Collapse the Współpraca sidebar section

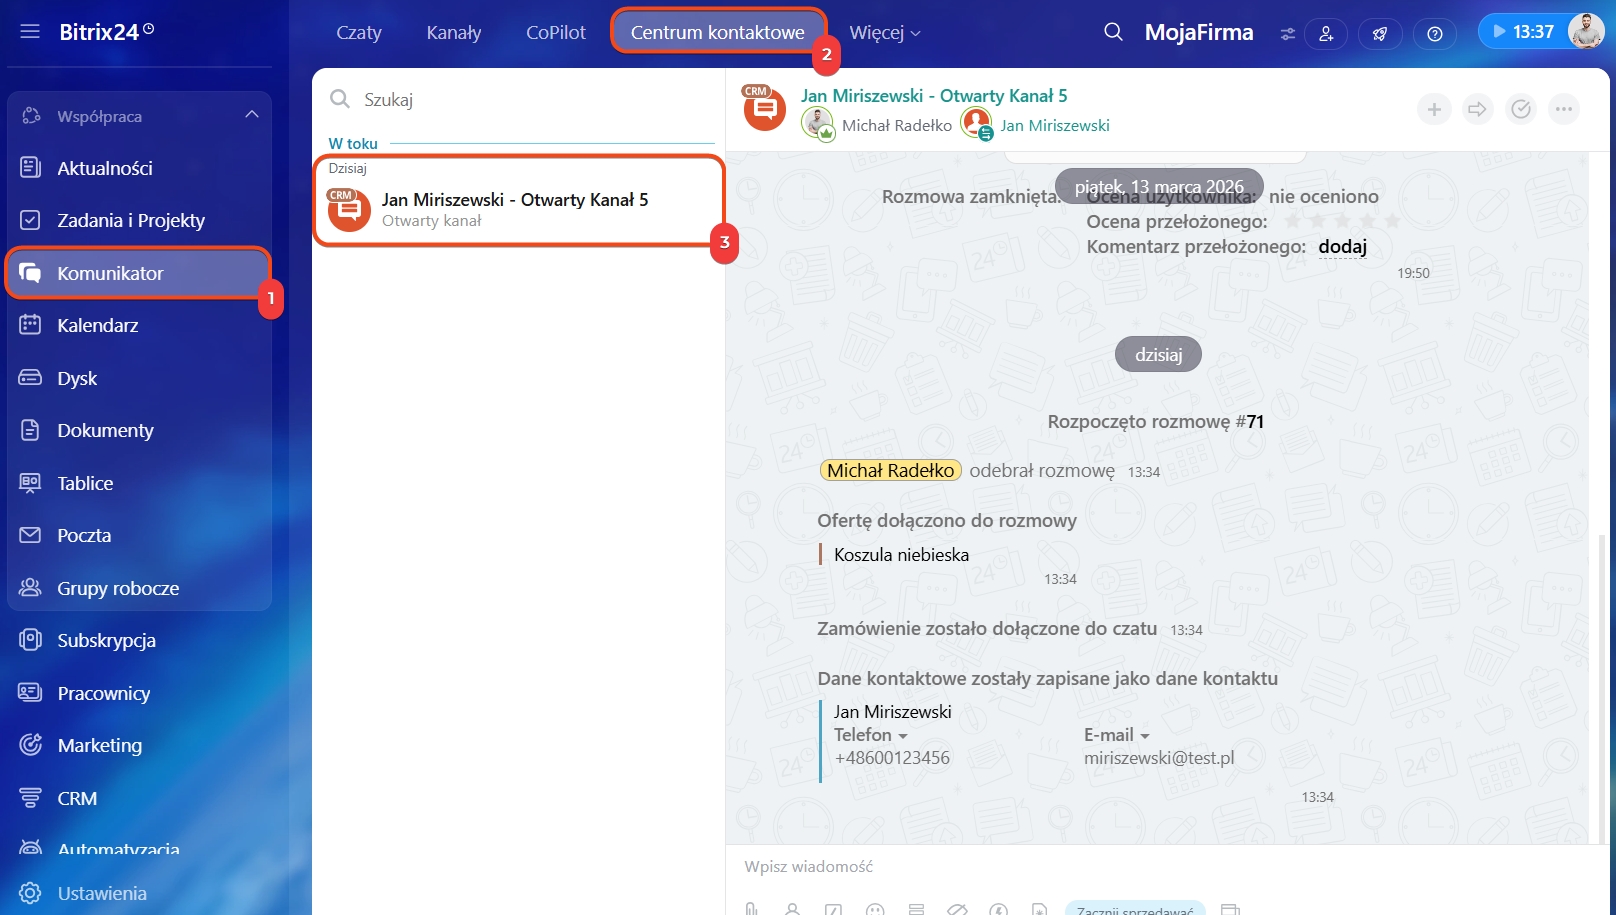coord(251,115)
